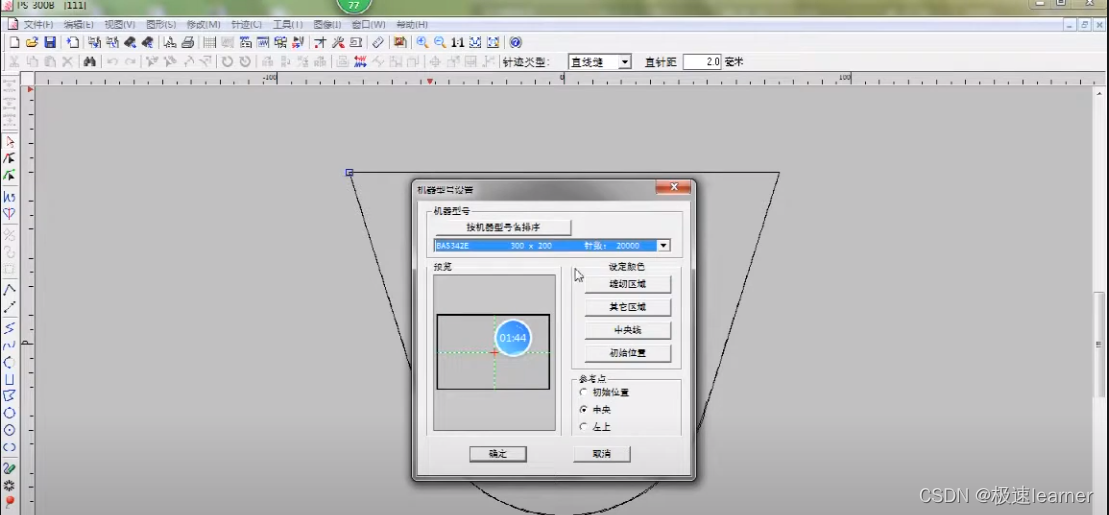This screenshot has height=515, width=1109.
Task: Click the Save floppy disk icon
Action: pyautogui.click(x=50, y=42)
